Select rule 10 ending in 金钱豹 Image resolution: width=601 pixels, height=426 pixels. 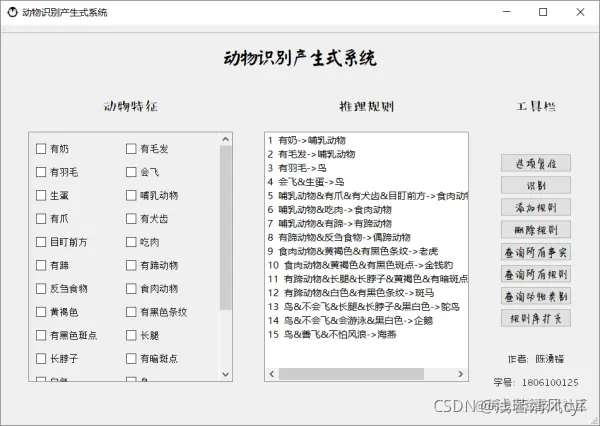tap(366, 265)
